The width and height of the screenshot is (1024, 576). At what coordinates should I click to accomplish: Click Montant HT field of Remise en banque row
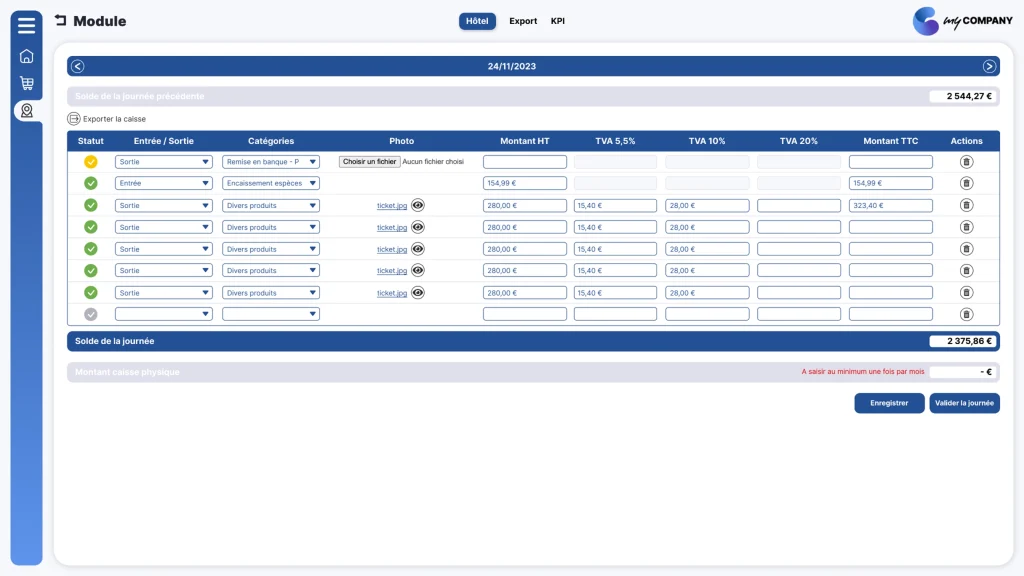[x=524, y=161]
